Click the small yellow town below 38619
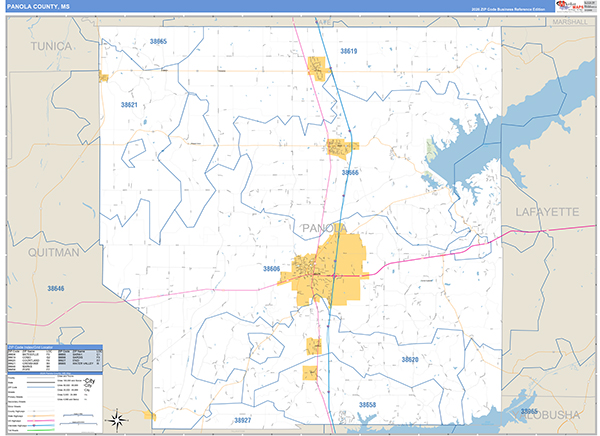600x436 pixels. (x=319, y=69)
